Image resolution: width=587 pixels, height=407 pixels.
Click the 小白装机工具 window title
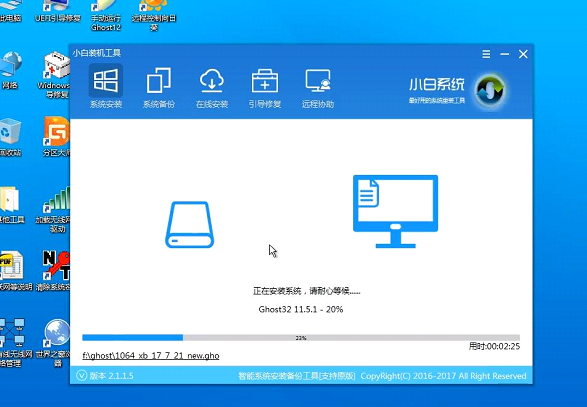[97, 53]
